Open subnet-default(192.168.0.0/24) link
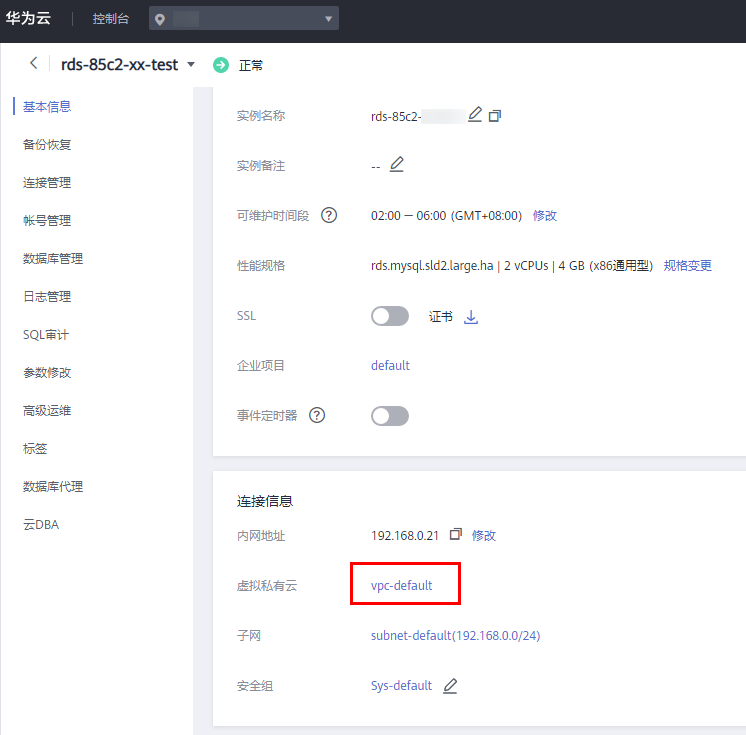Image resolution: width=746 pixels, height=735 pixels. pyautogui.click(x=455, y=635)
